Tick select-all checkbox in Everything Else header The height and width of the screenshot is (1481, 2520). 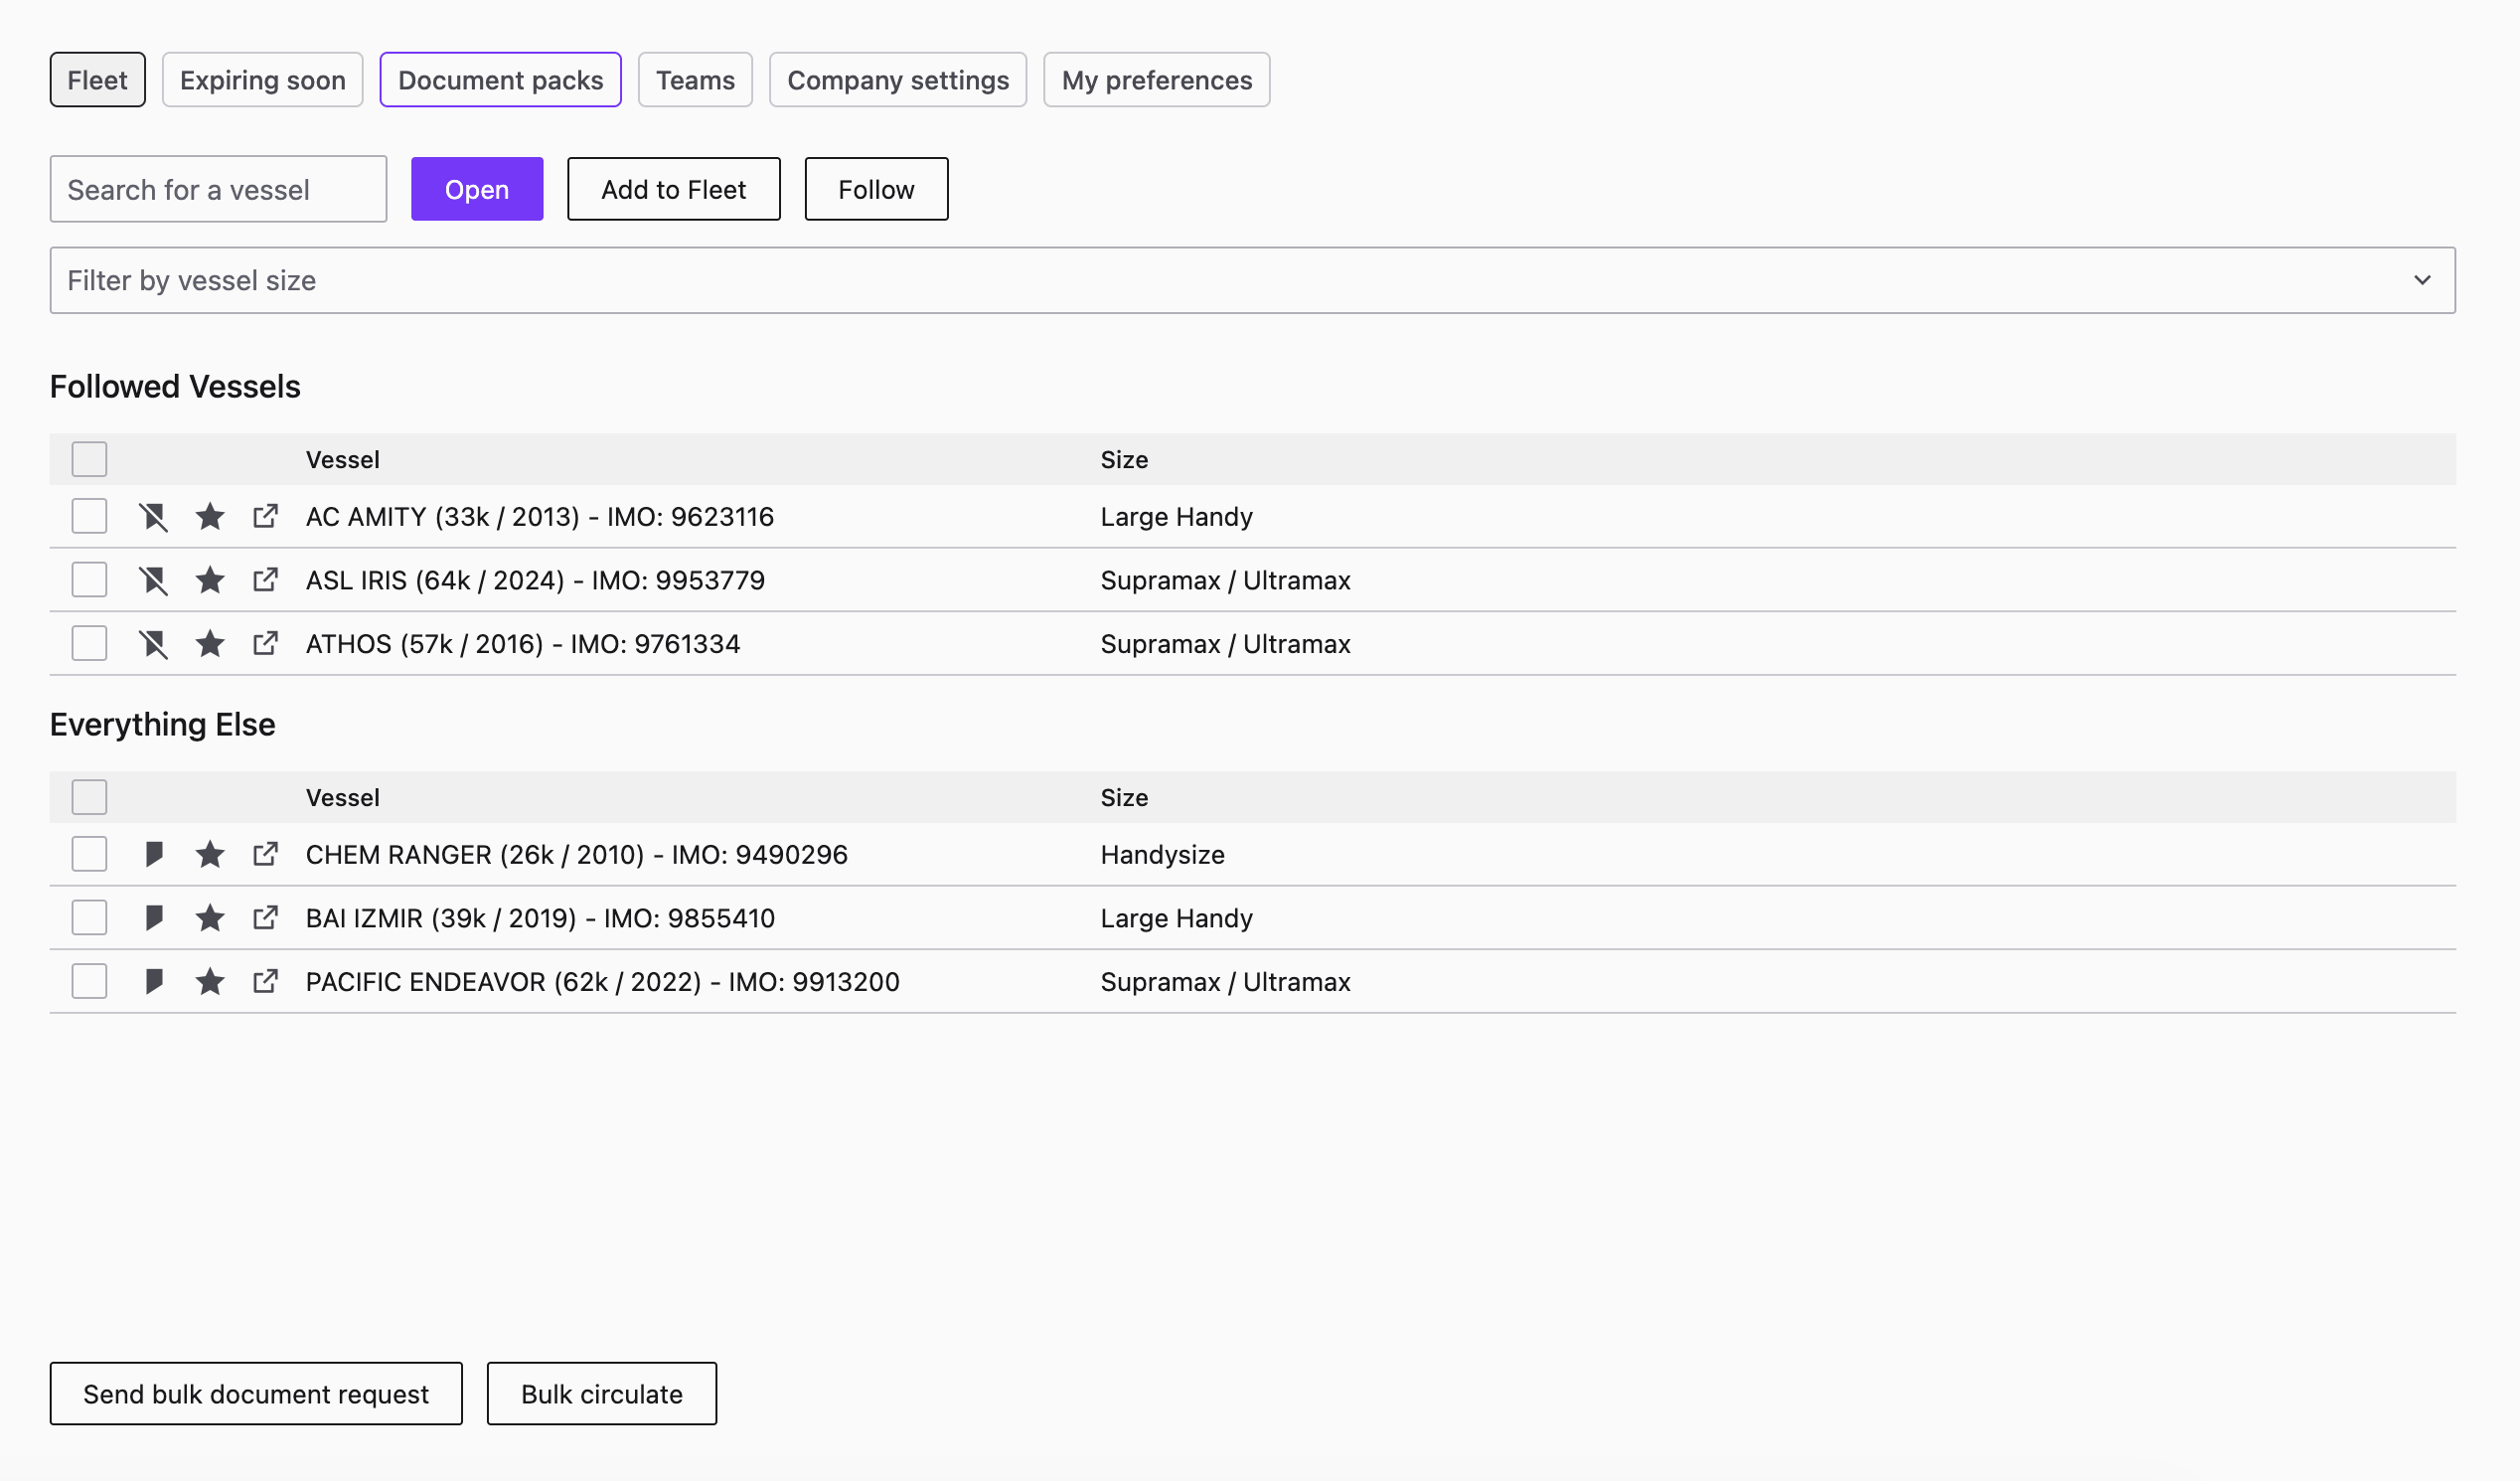[x=89, y=798]
